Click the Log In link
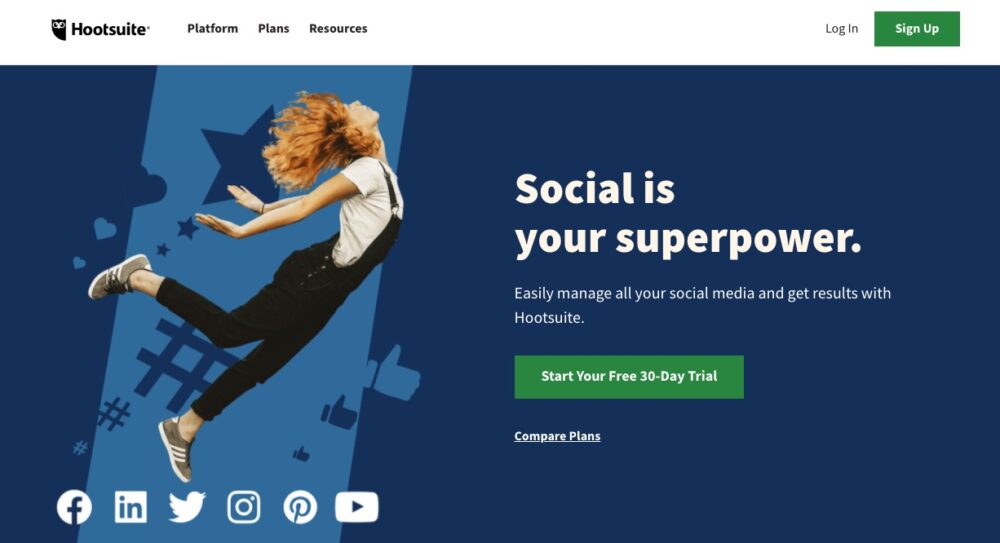Viewport: 1000px width, 543px height. (x=841, y=29)
